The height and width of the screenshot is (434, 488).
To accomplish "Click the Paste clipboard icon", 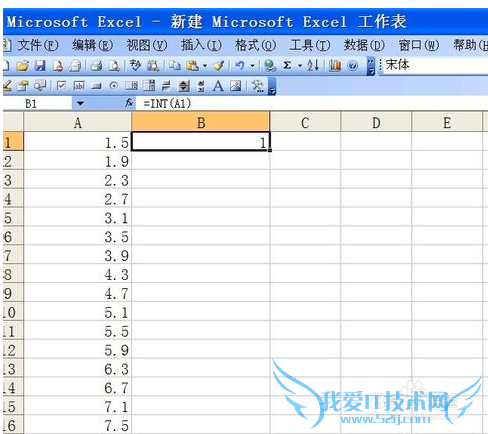I will pos(192,66).
